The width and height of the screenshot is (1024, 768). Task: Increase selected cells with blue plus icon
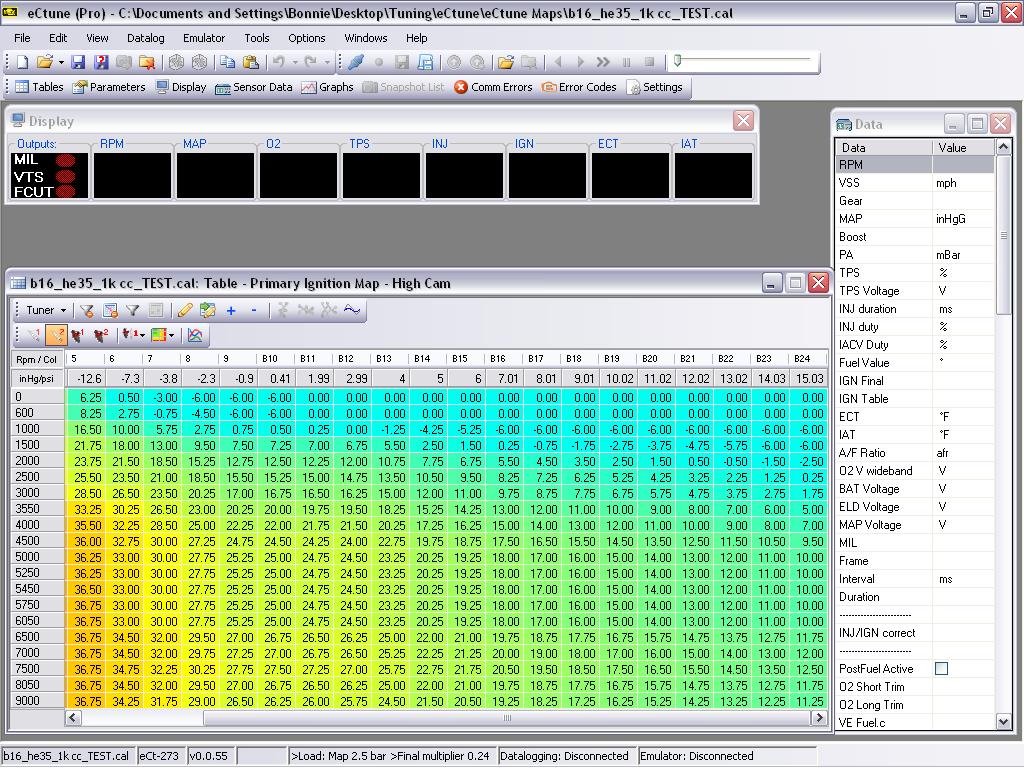coord(231,311)
